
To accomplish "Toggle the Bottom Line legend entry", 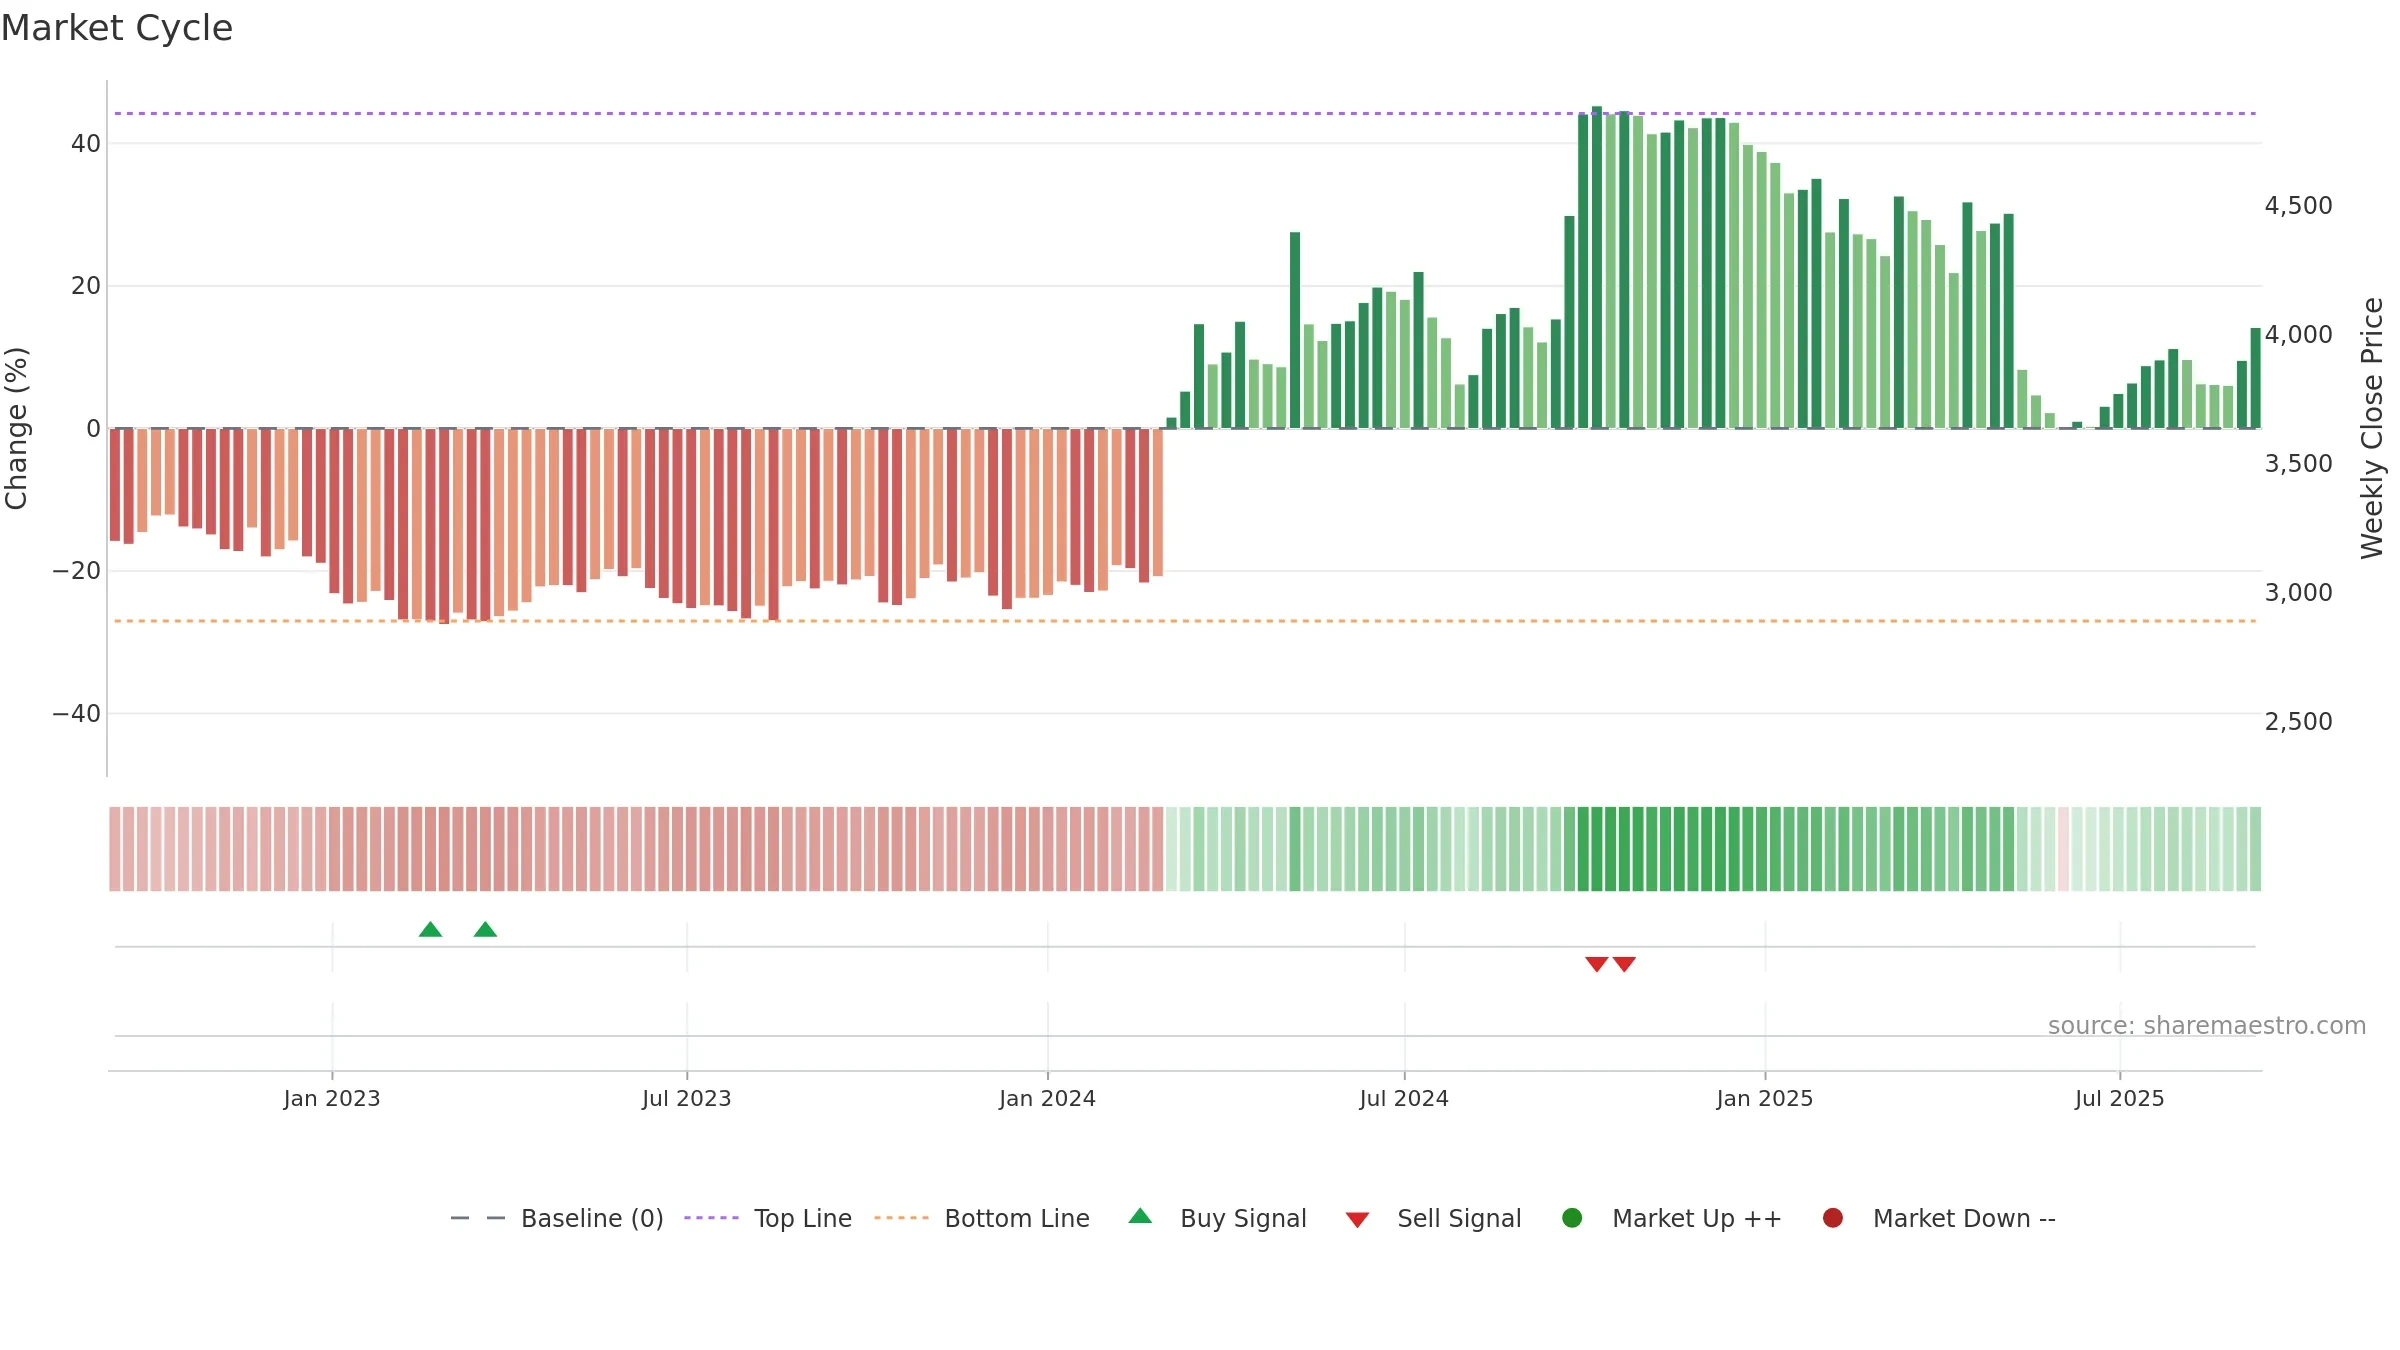I will point(982,1218).
